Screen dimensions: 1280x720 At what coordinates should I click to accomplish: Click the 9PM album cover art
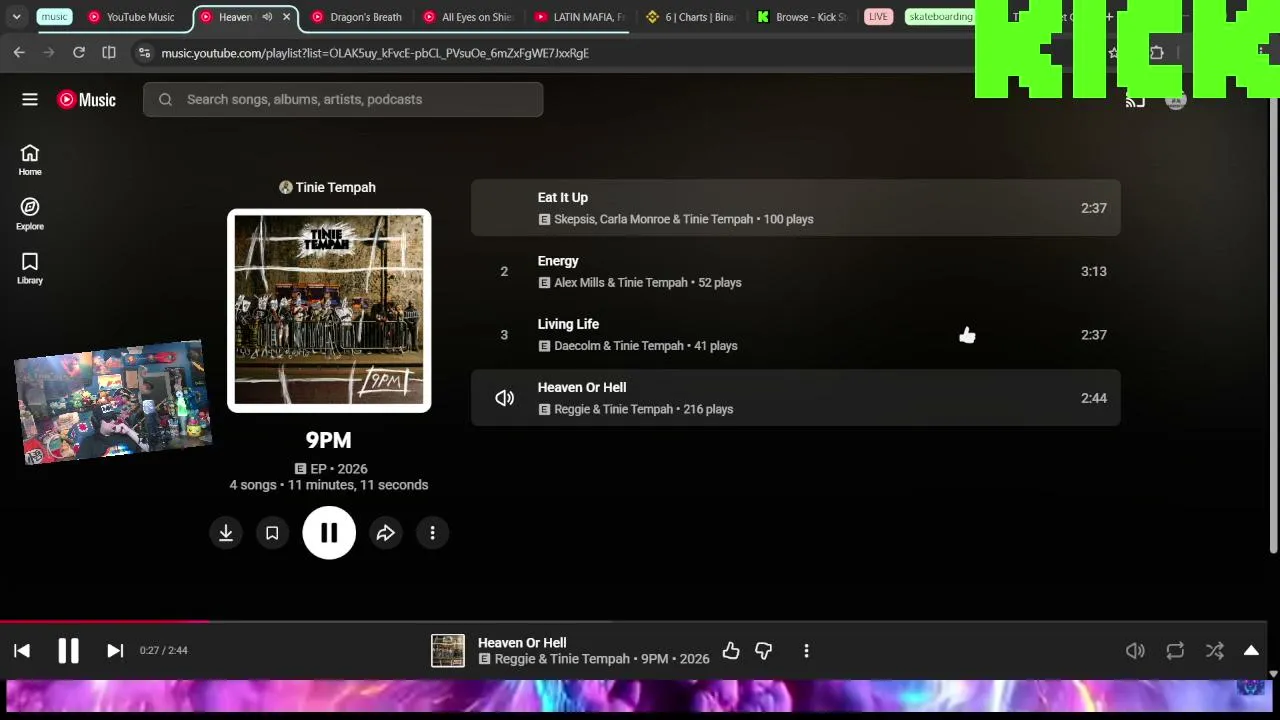click(x=329, y=310)
